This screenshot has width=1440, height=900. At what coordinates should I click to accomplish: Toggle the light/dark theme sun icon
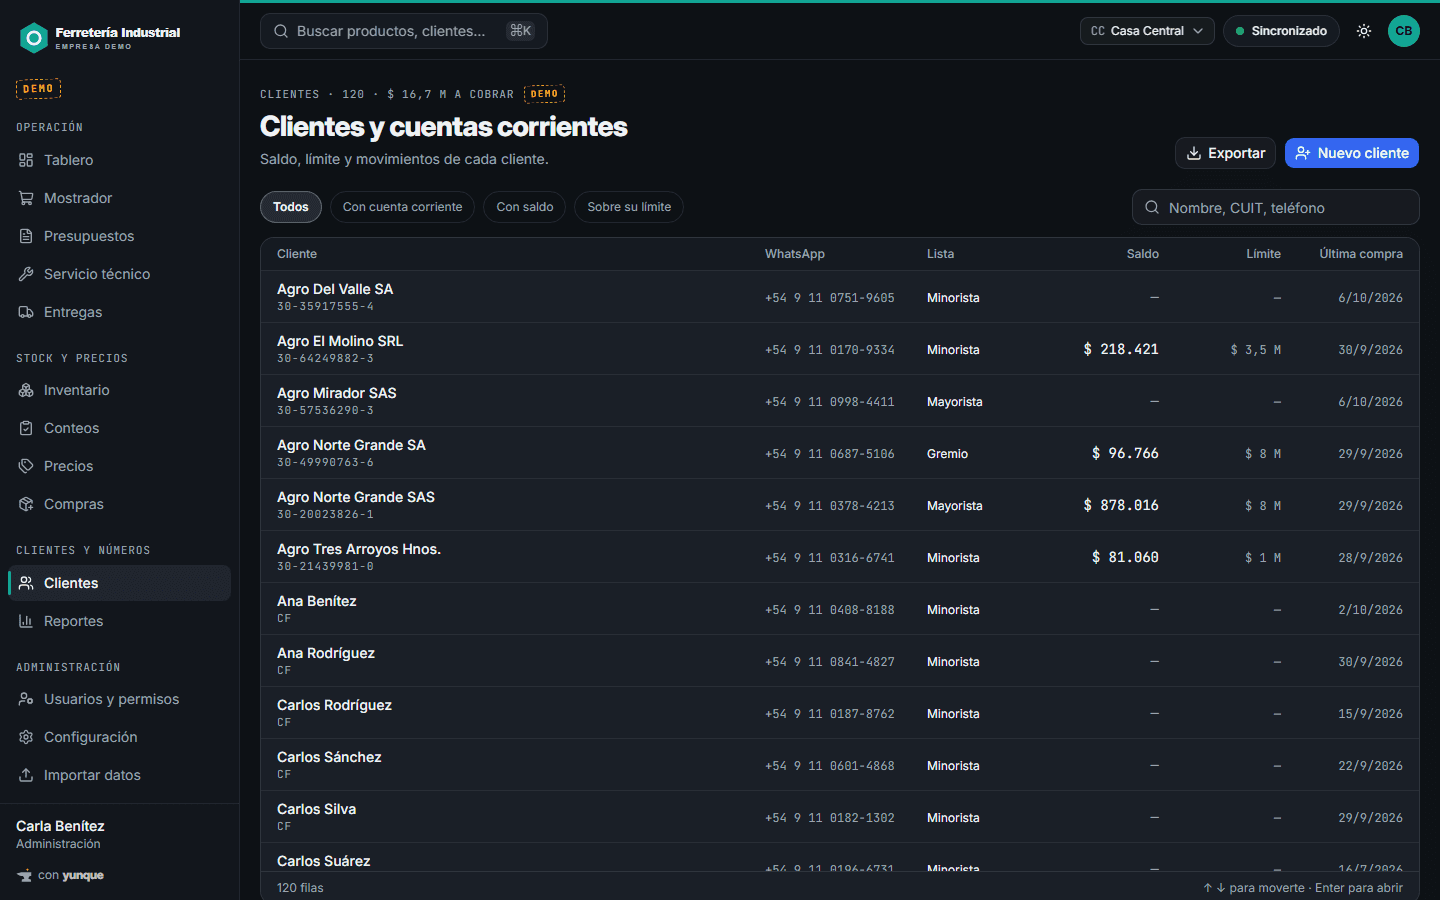1364,31
